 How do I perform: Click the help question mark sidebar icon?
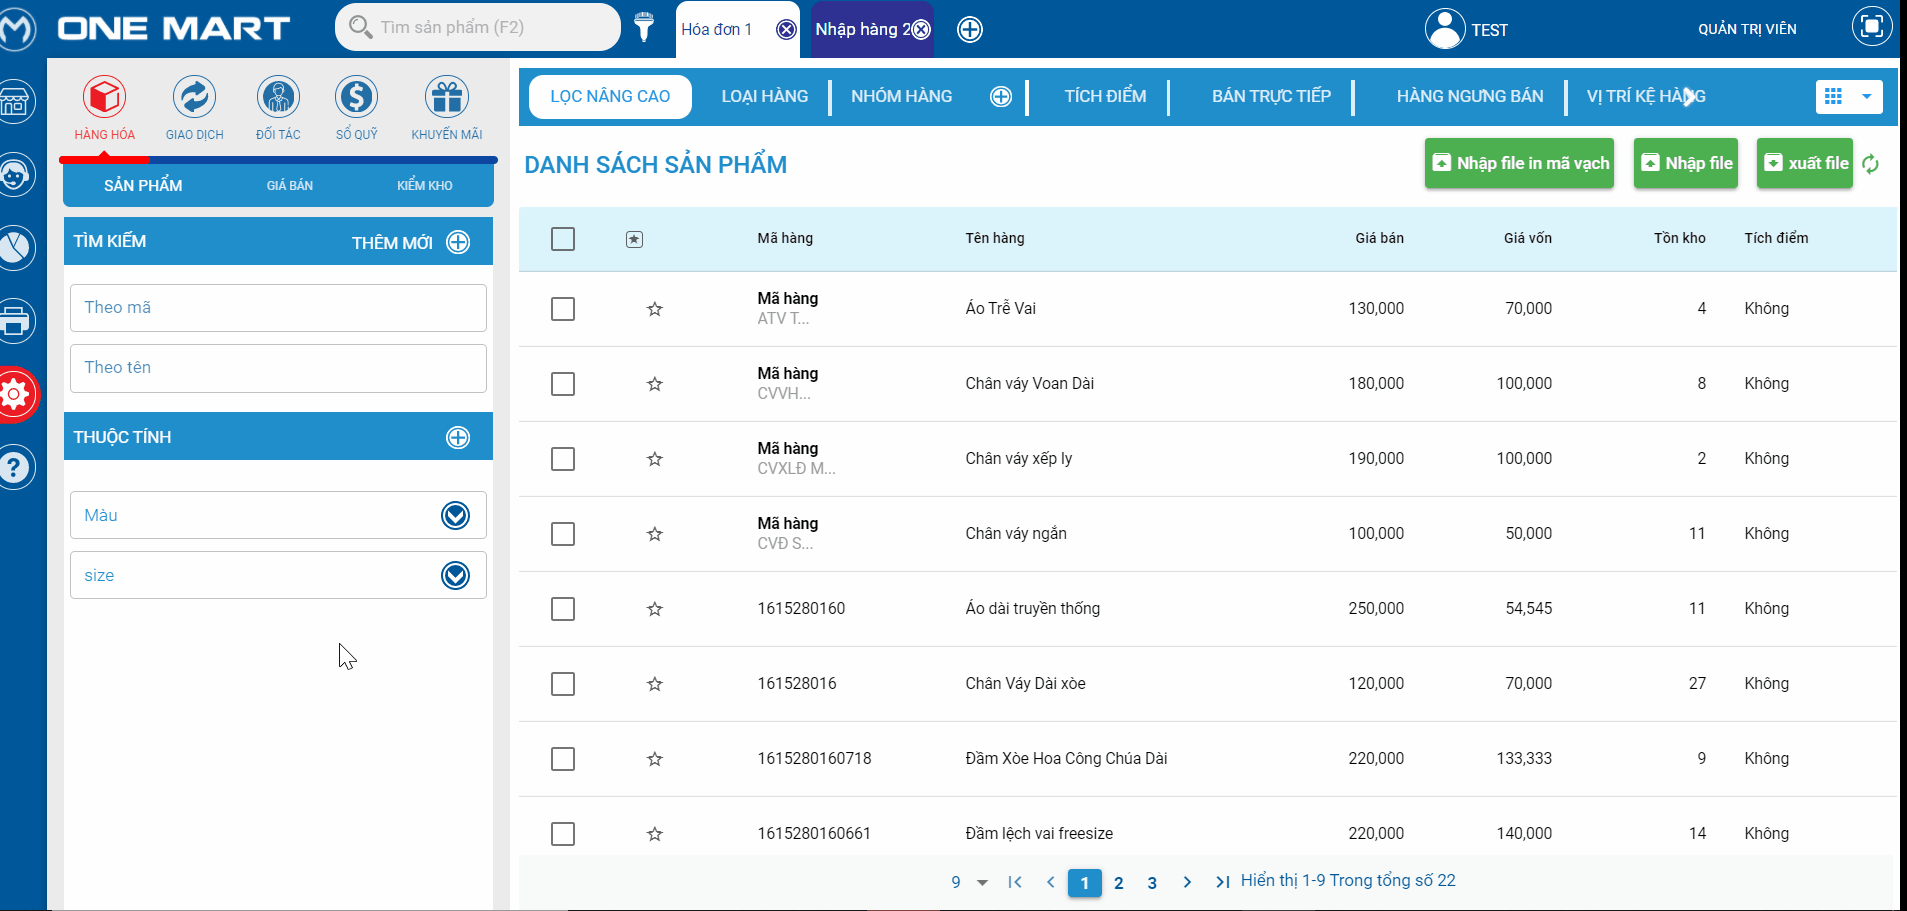coord(15,467)
